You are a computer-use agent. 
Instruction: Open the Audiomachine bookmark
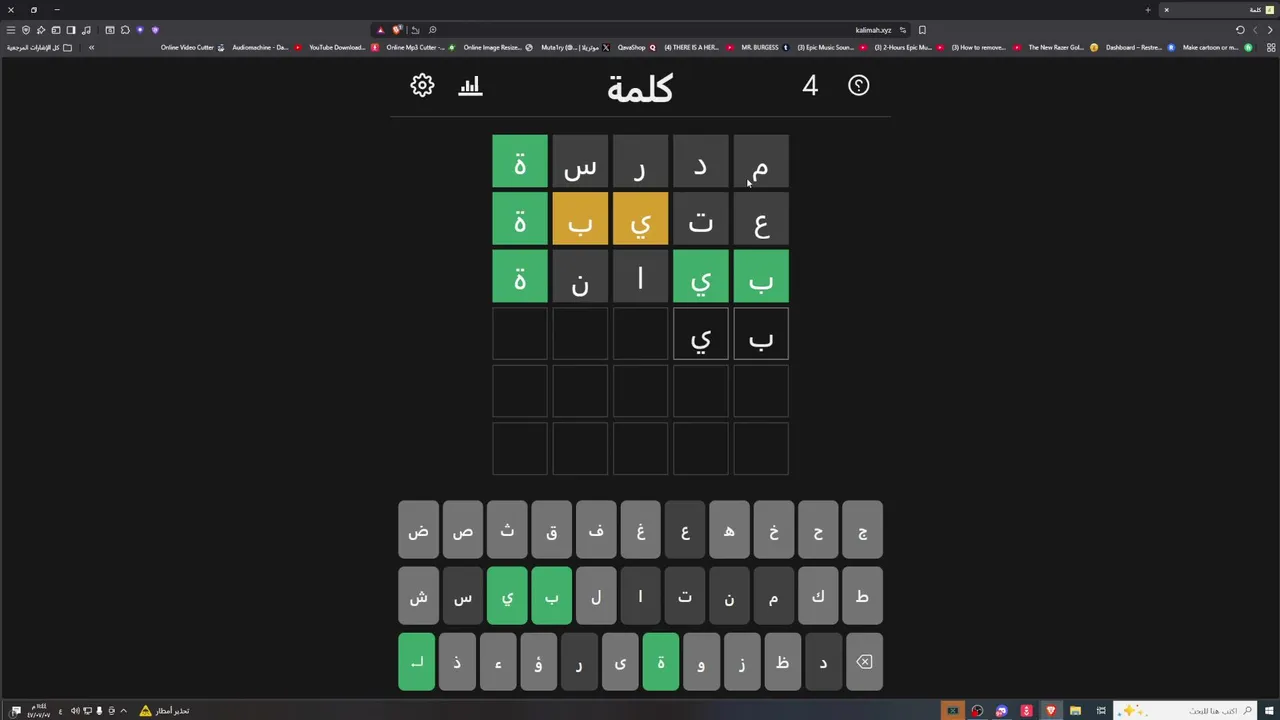[266, 47]
